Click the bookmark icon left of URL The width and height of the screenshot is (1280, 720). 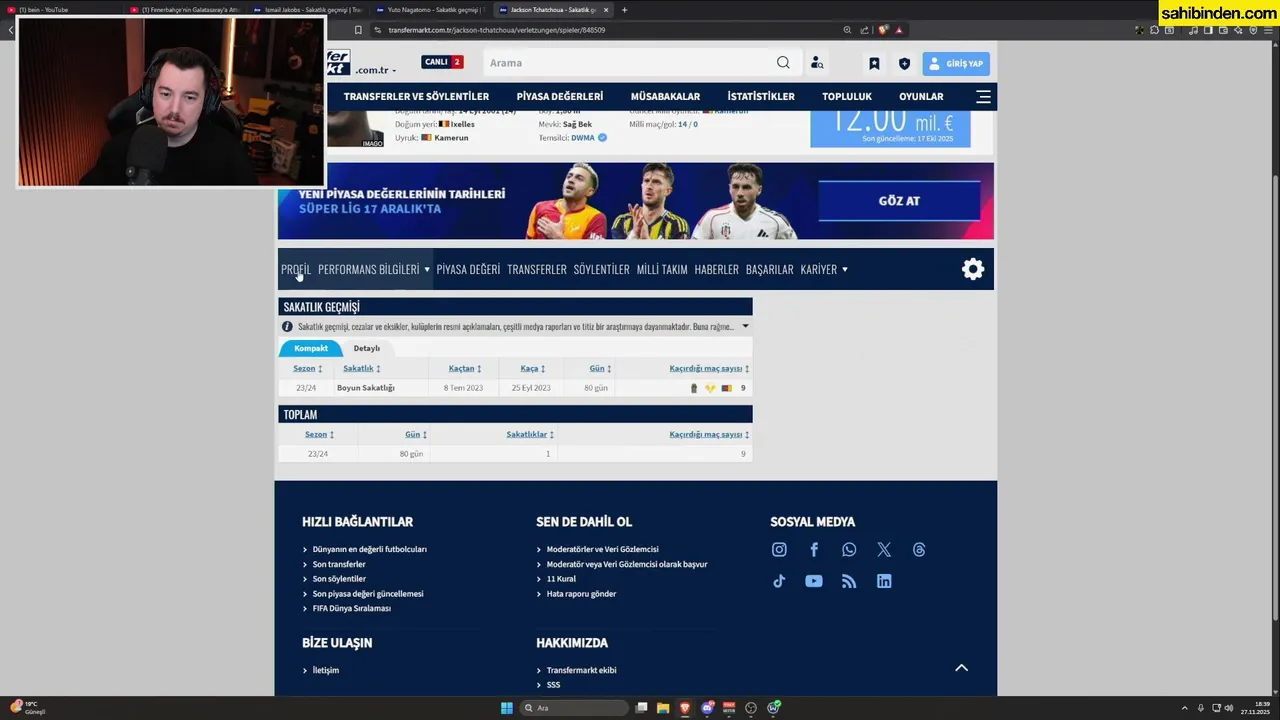point(358,30)
